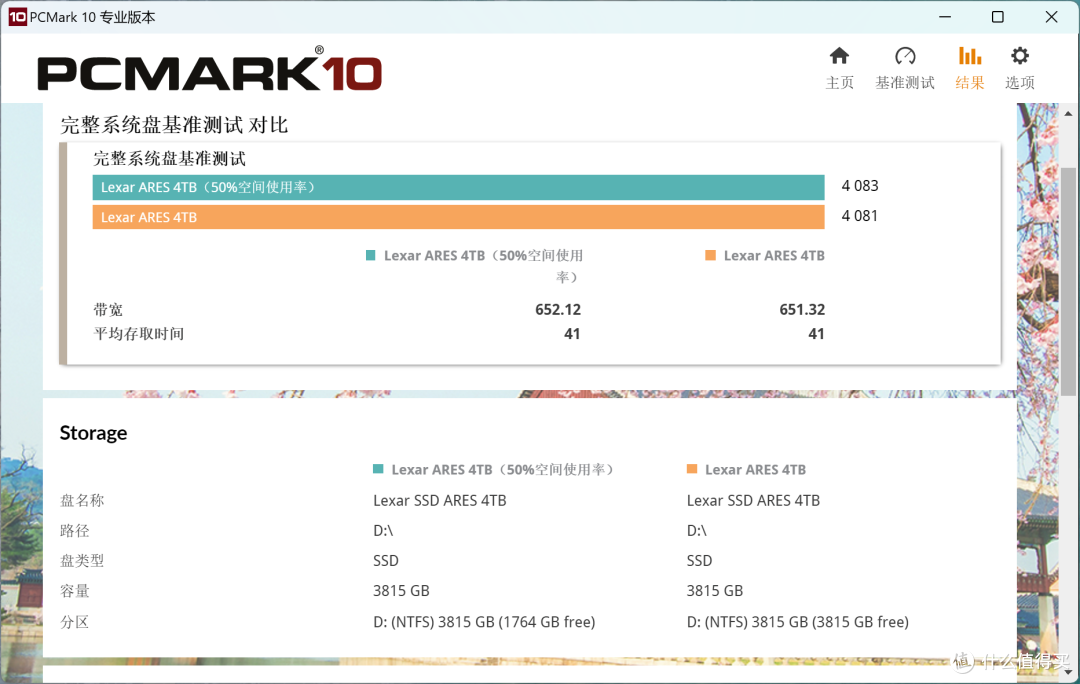Click the 平均存取时间 row label
This screenshot has width=1080, height=684.
click(x=138, y=334)
